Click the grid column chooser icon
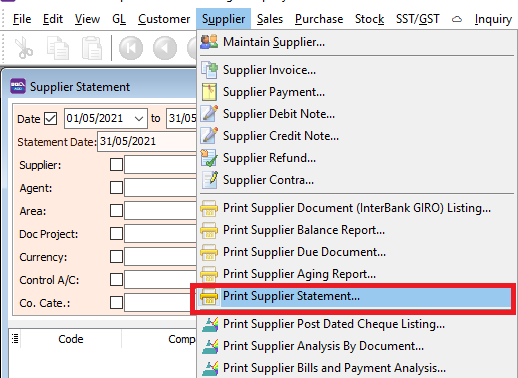 (15, 339)
